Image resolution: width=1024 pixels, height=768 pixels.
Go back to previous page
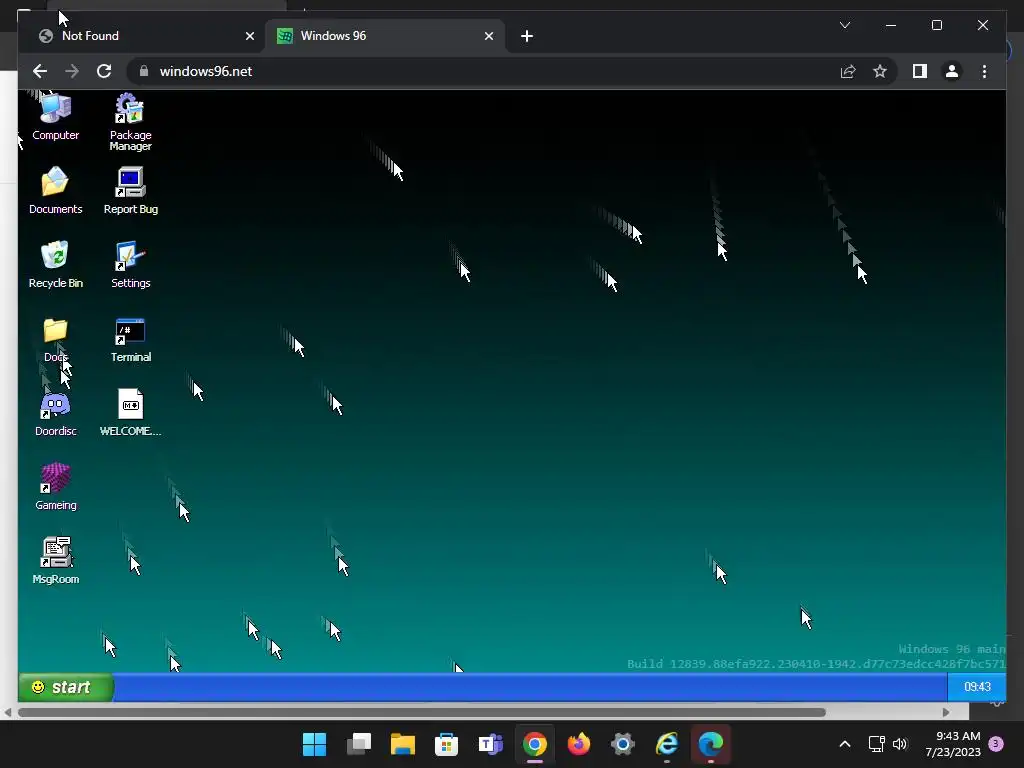click(40, 71)
